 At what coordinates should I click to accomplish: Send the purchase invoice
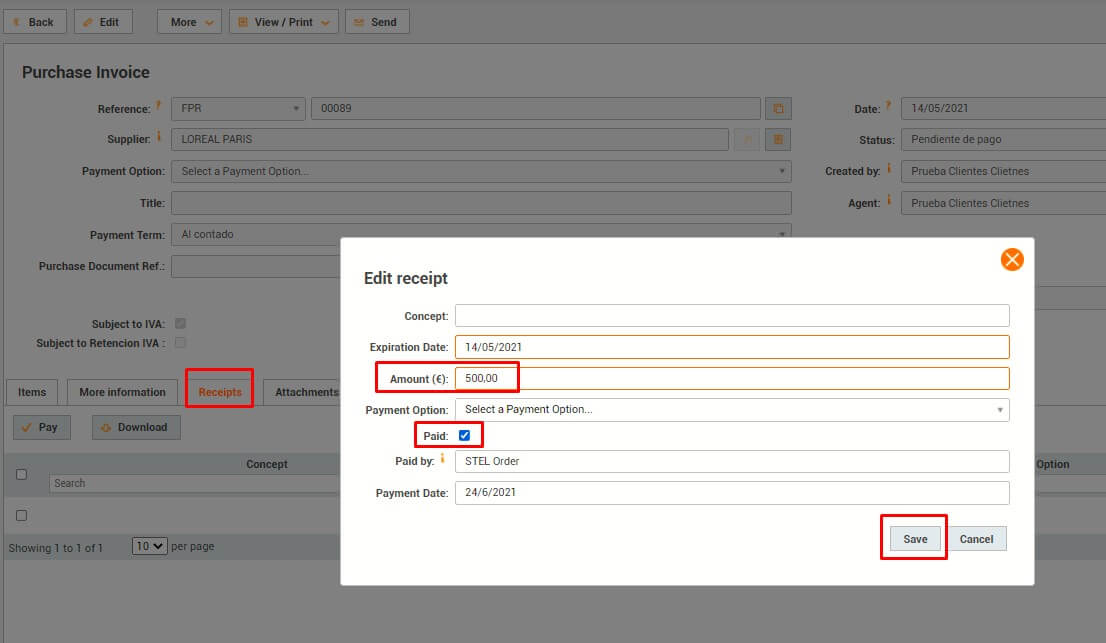click(x=377, y=22)
